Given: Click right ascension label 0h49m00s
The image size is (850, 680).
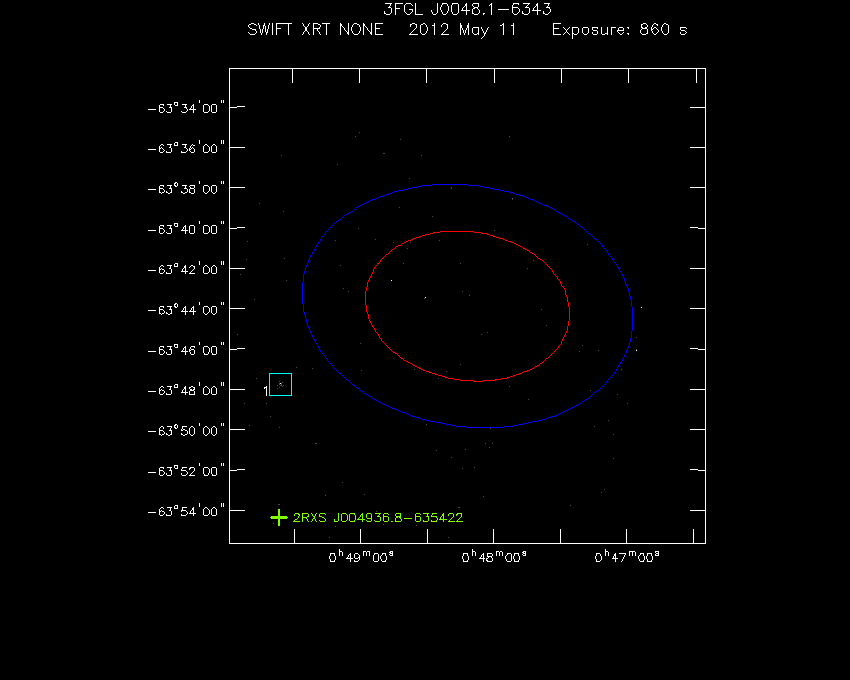Looking at the screenshot, I should tap(361, 557).
